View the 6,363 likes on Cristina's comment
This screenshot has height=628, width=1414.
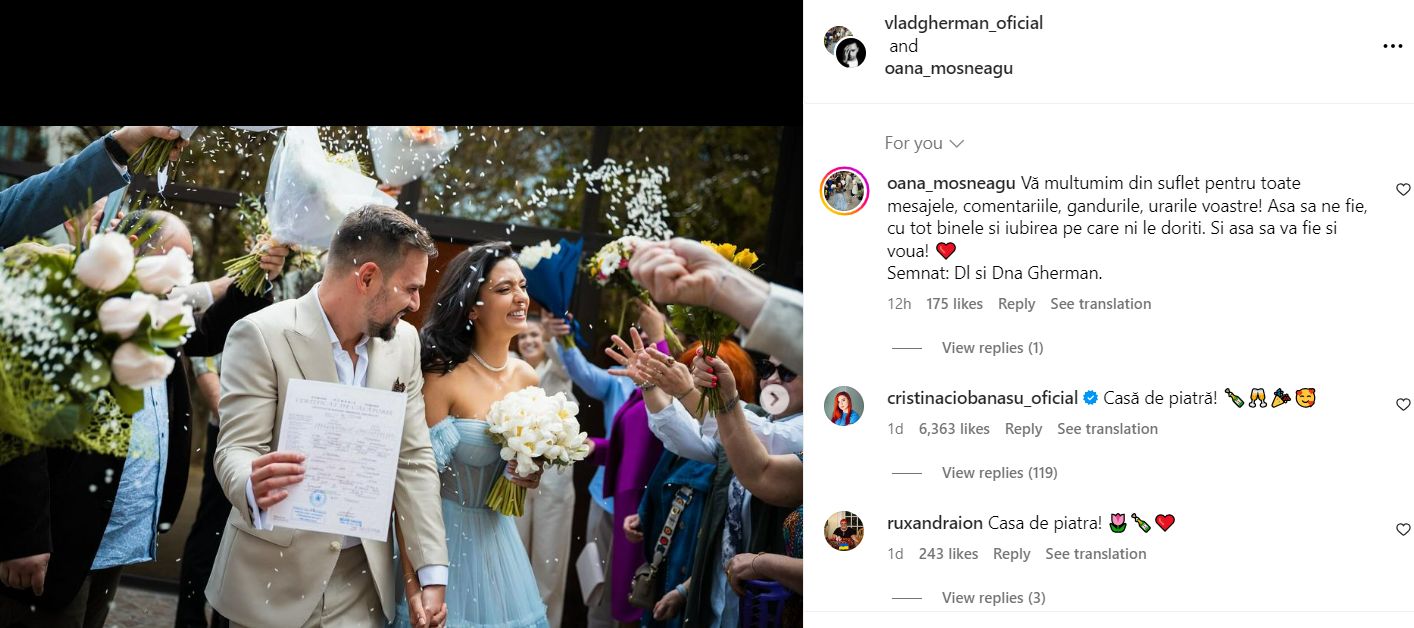954,429
